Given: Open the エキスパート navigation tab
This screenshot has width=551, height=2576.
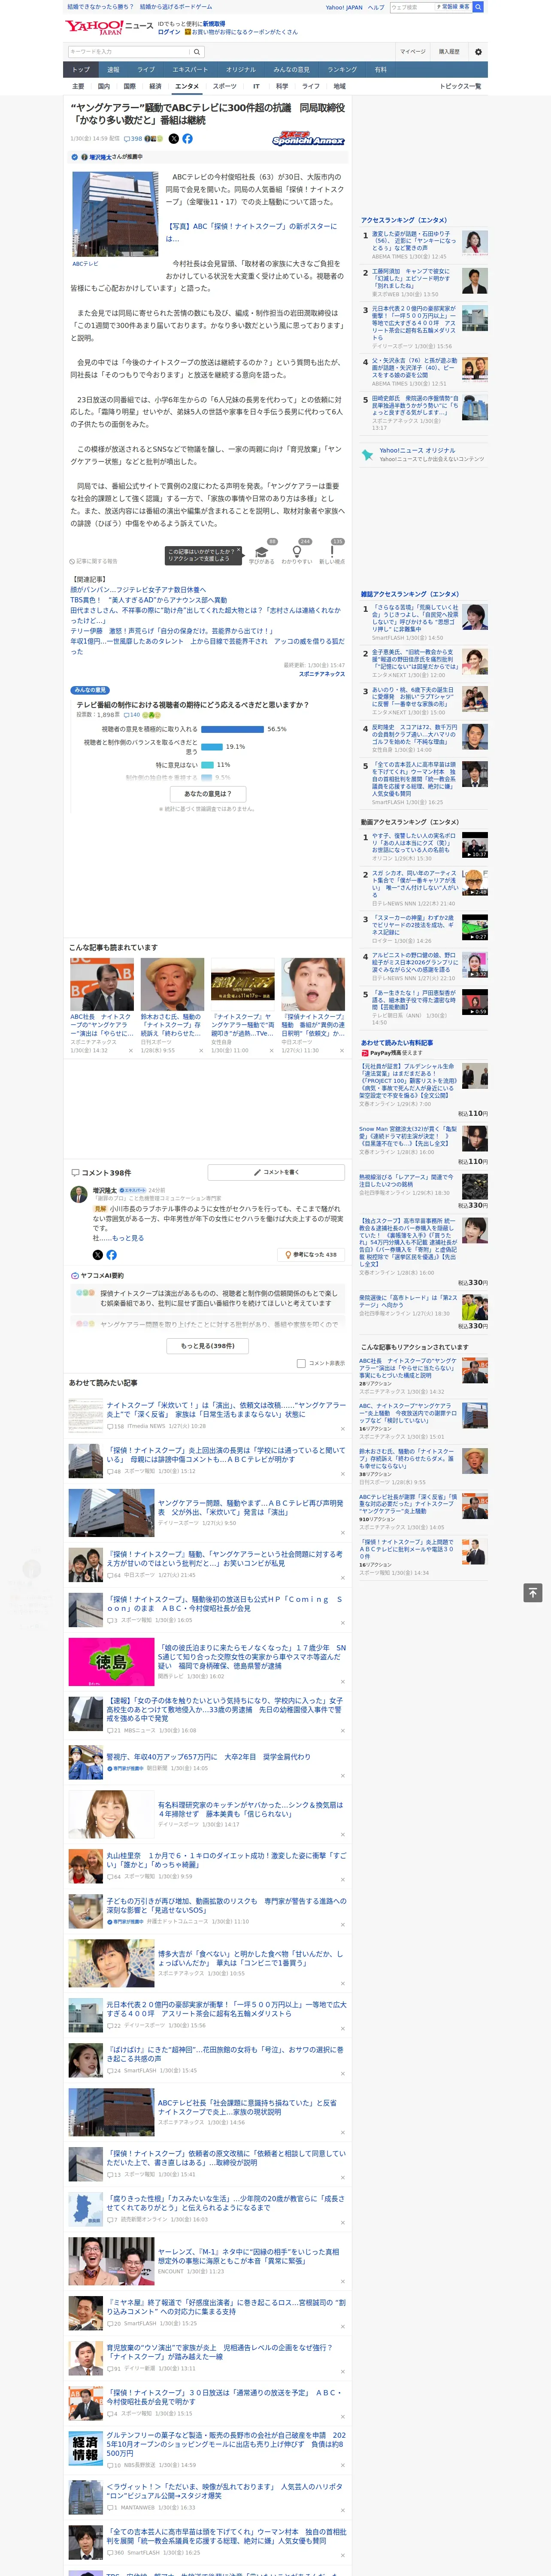Looking at the screenshot, I should [x=190, y=70].
